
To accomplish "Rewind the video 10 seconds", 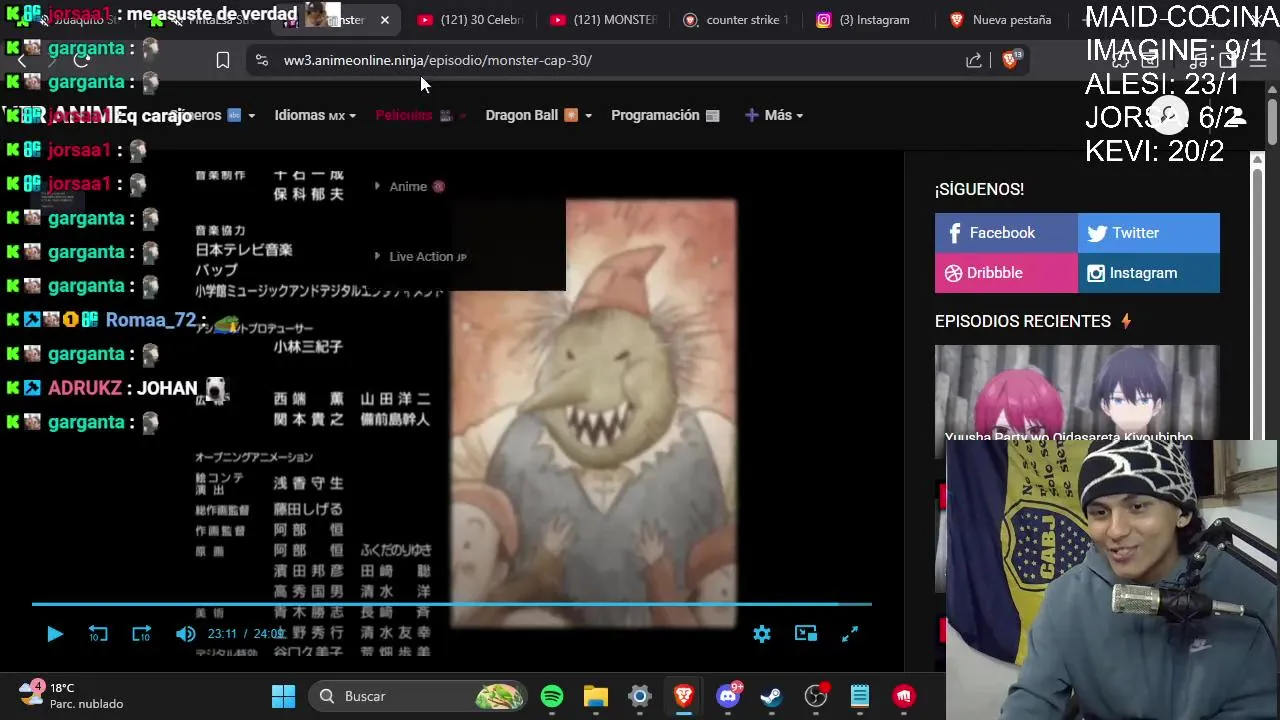I will click(98, 634).
